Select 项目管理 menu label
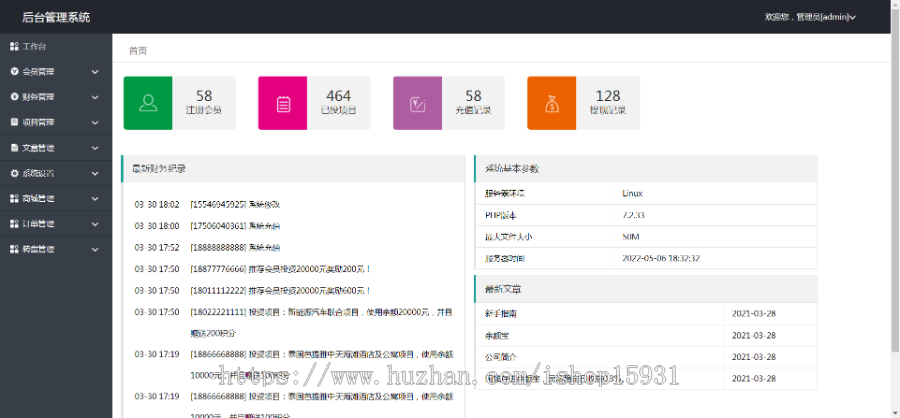The height and width of the screenshot is (418, 900). click(x=38, y=122)
